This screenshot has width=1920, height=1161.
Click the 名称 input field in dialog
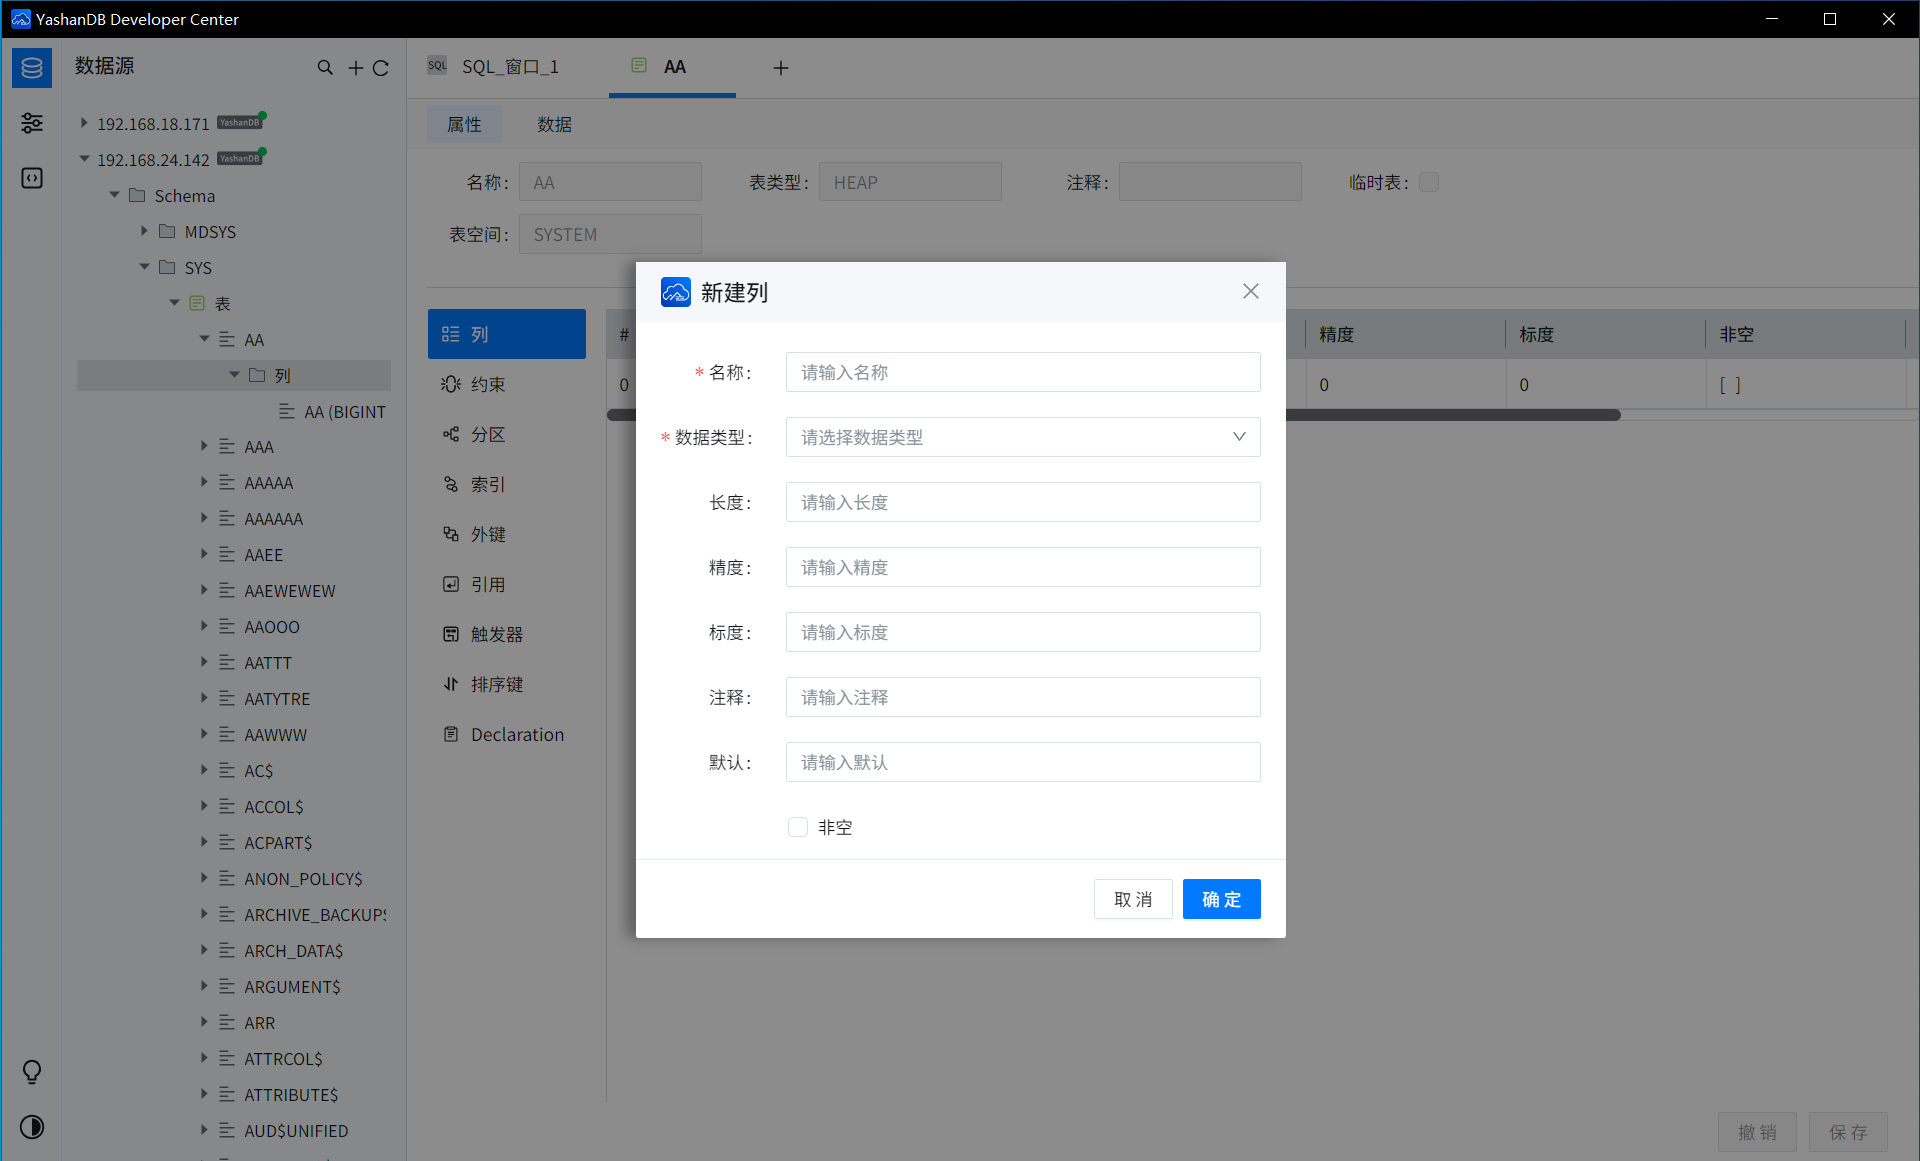click(1023, 372)
